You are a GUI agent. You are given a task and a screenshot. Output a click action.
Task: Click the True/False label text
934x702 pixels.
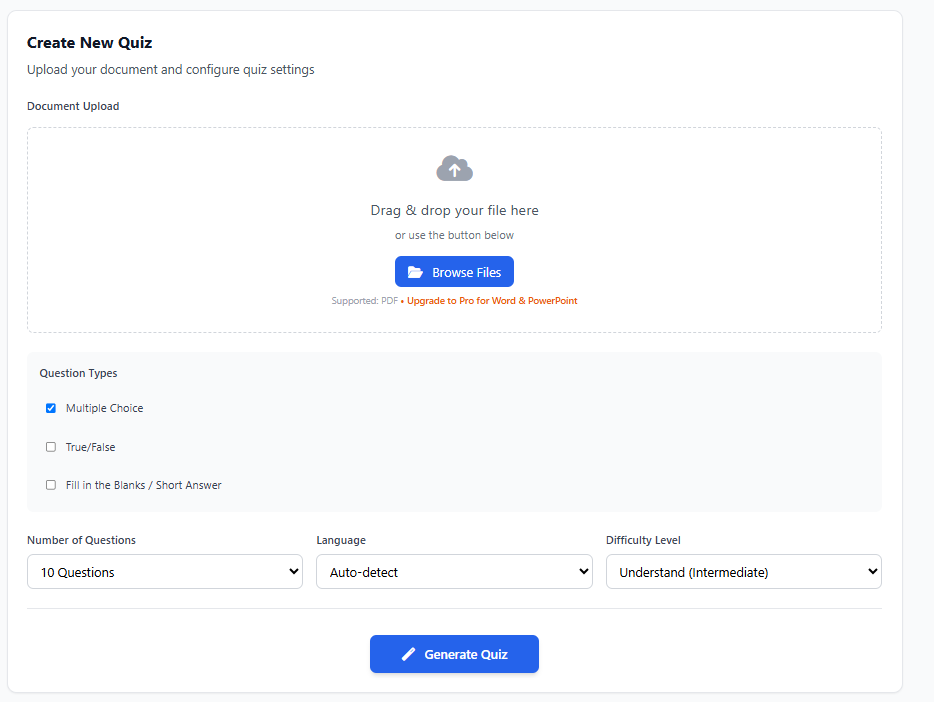[91, 447]
